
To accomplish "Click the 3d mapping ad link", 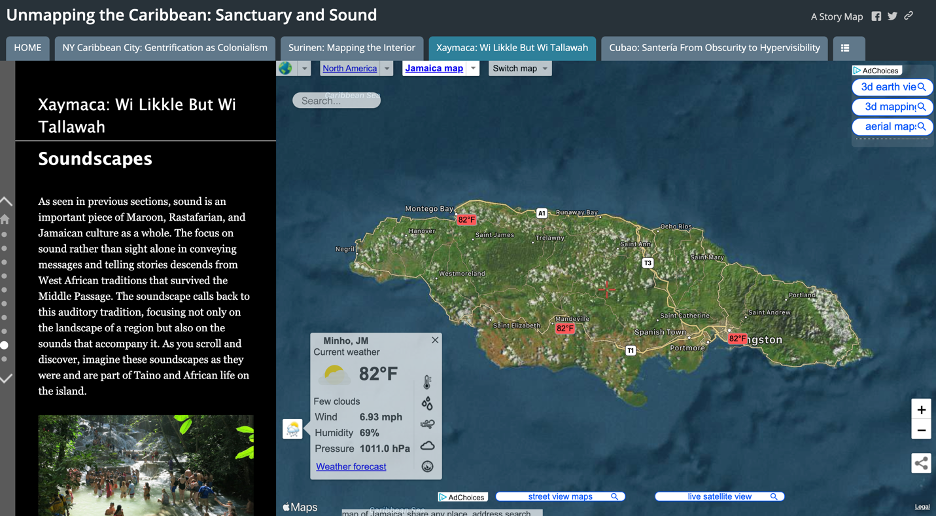I will pyautogui.click(x=892, y=107).
